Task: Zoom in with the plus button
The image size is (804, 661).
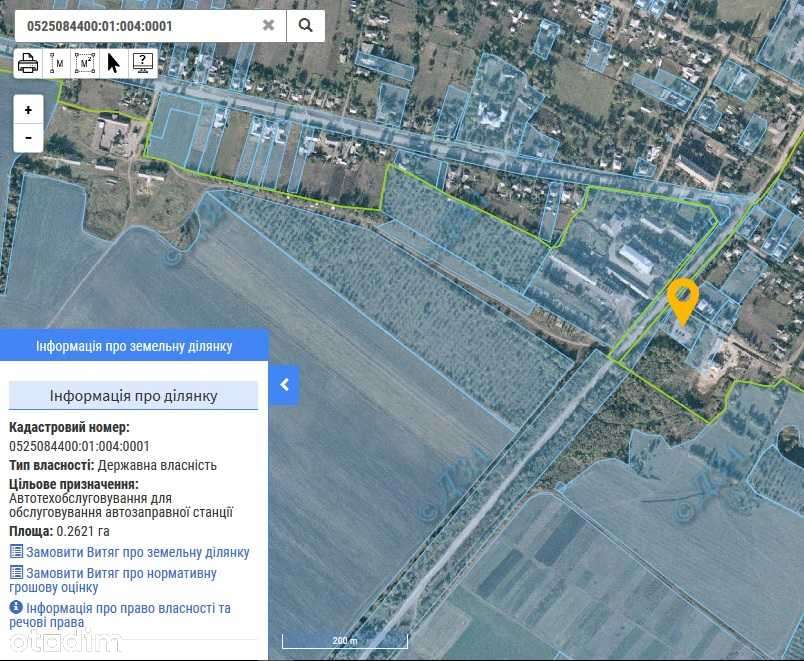Action: (x=28, y=110)
